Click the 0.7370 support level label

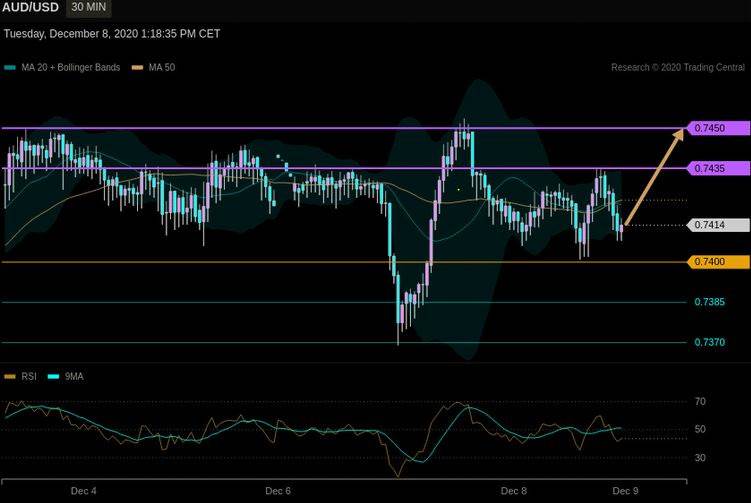(x=709, y=342)
